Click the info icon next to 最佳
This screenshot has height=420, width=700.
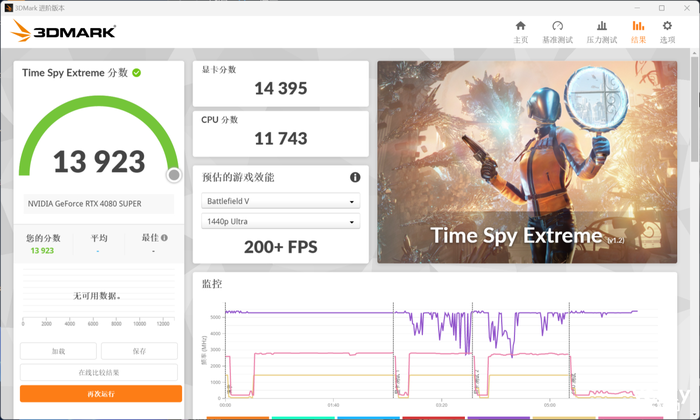click(164, 238)
